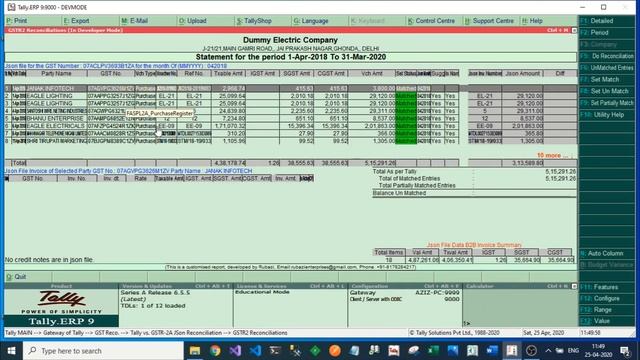
Task: Click the Windows Start button
Action: (11, 351)
